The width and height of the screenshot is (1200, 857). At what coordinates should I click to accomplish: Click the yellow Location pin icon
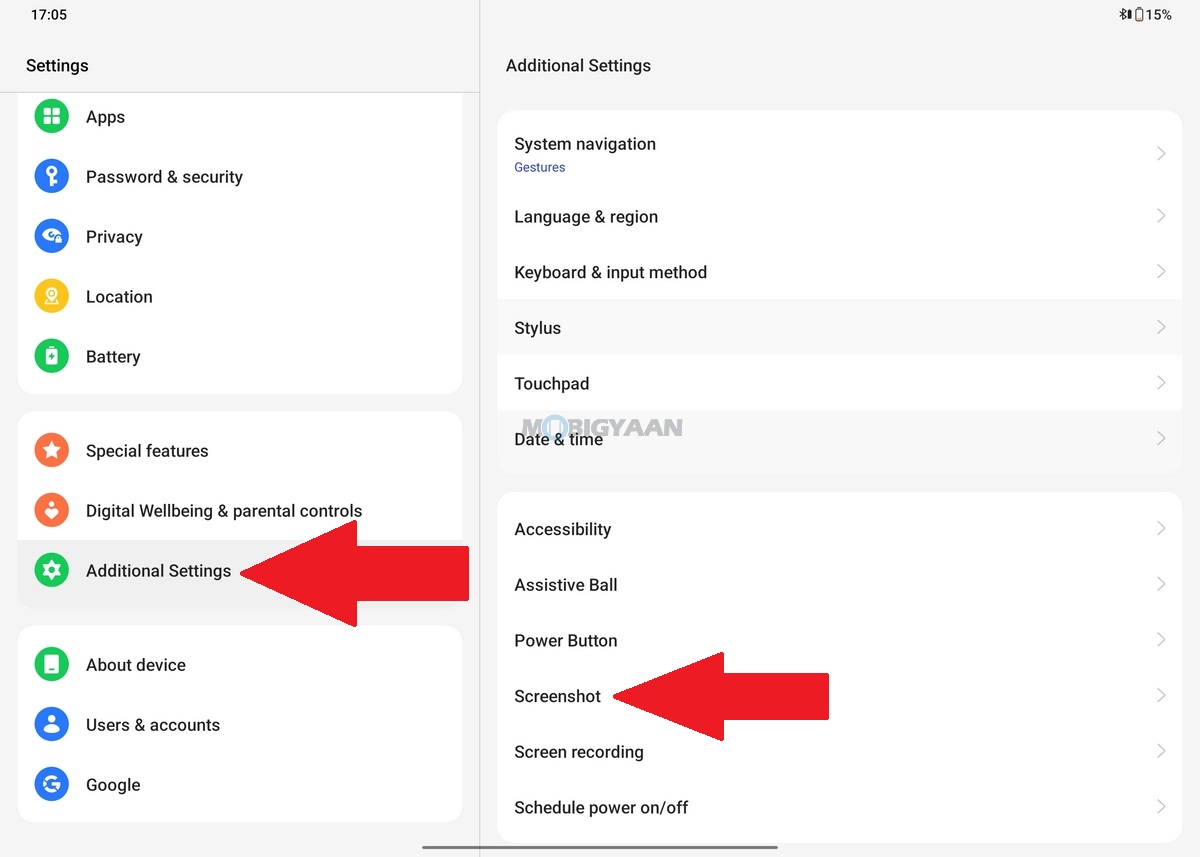point(52,297)
